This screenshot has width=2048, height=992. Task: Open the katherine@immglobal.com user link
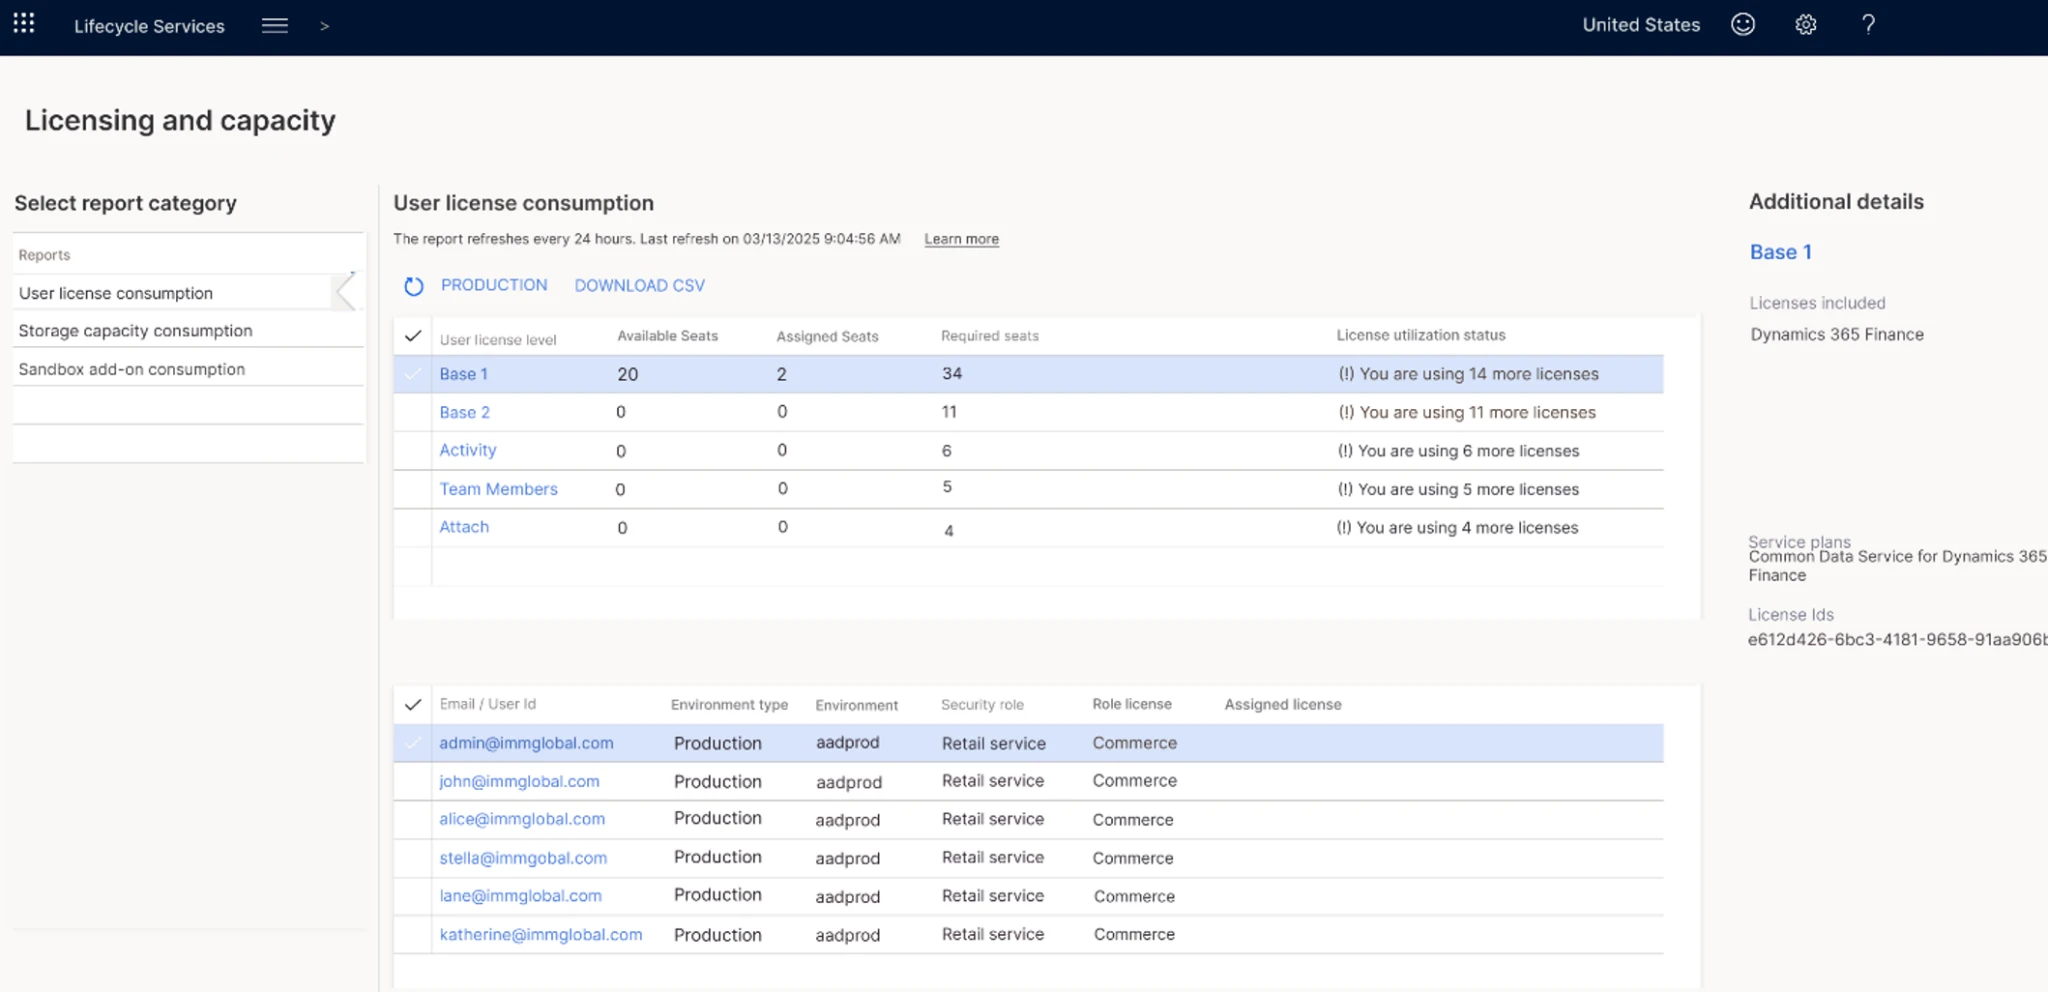[541, 935]
